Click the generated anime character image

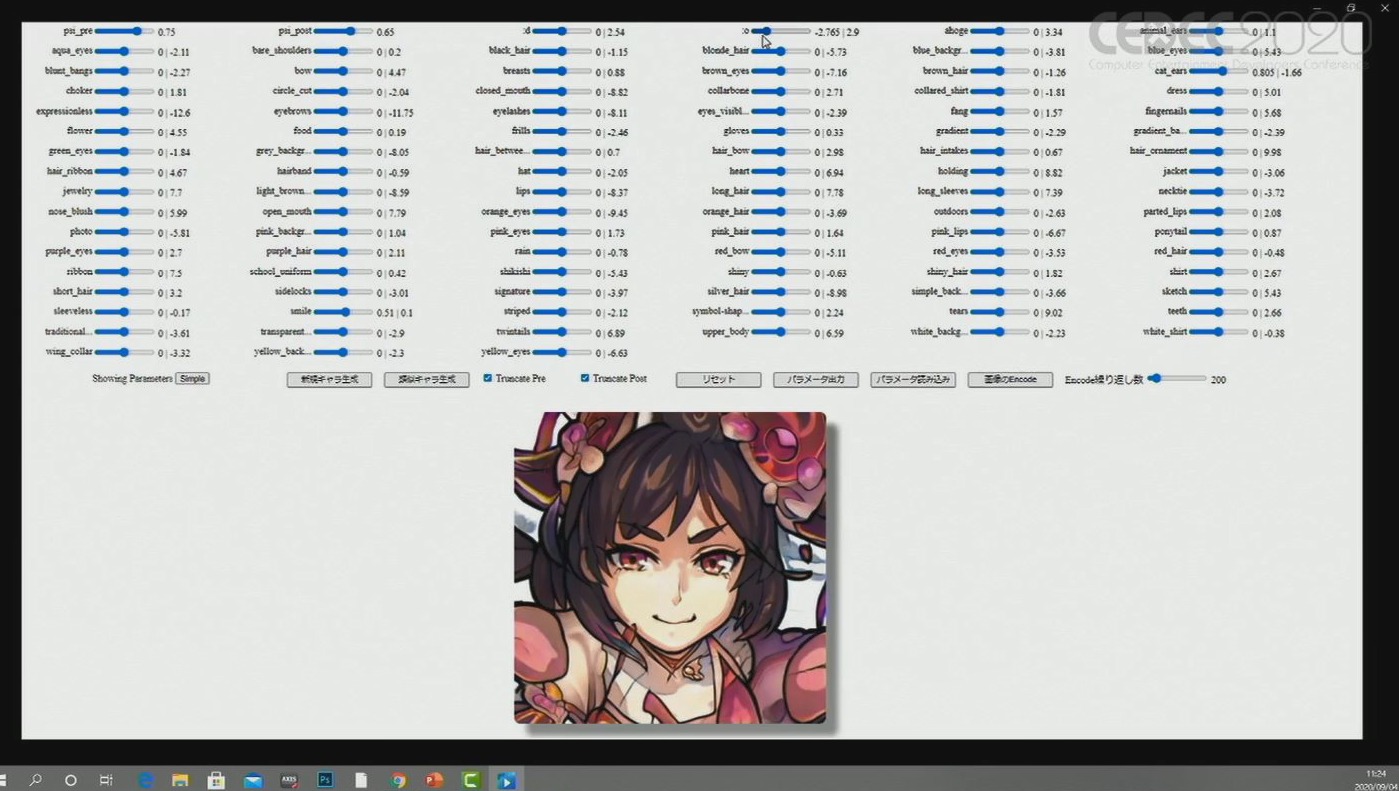click(x=670, y=567)
